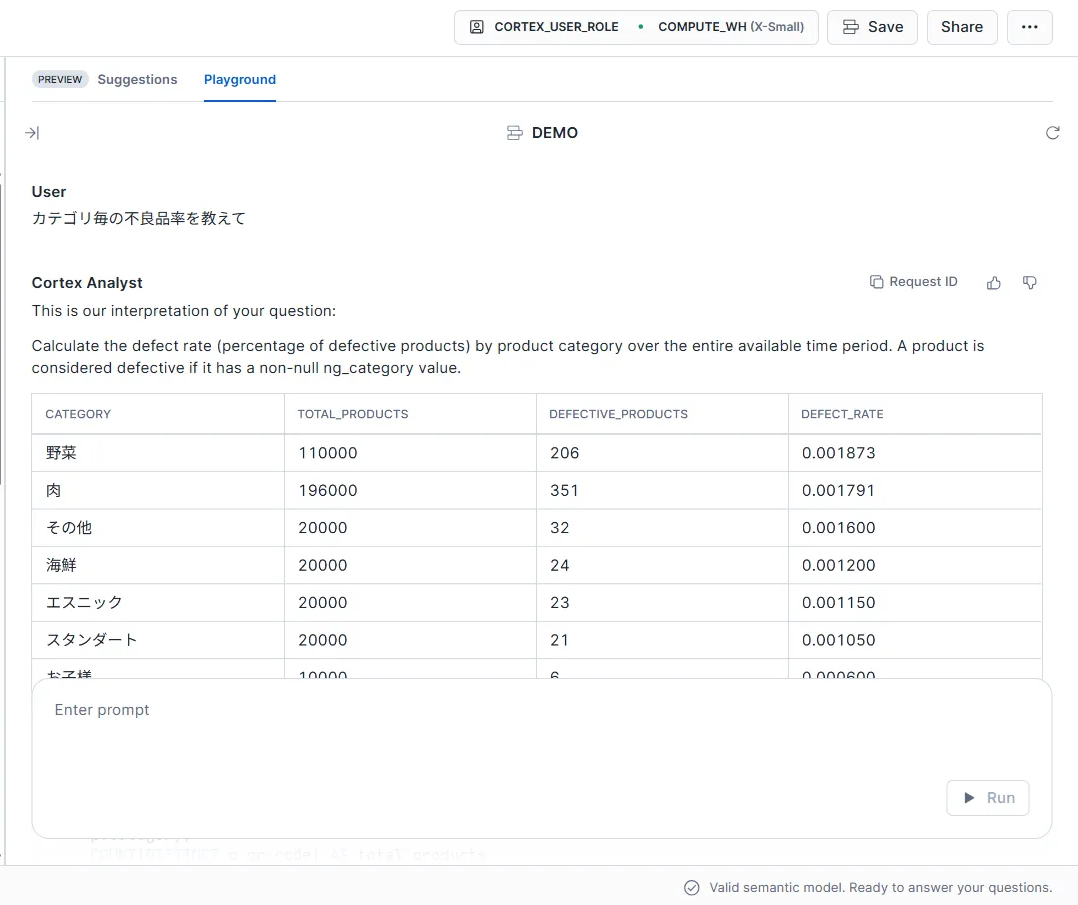Copy the Request ID
The height and width of the screenshot is (905, 1078).
(913, 282)
